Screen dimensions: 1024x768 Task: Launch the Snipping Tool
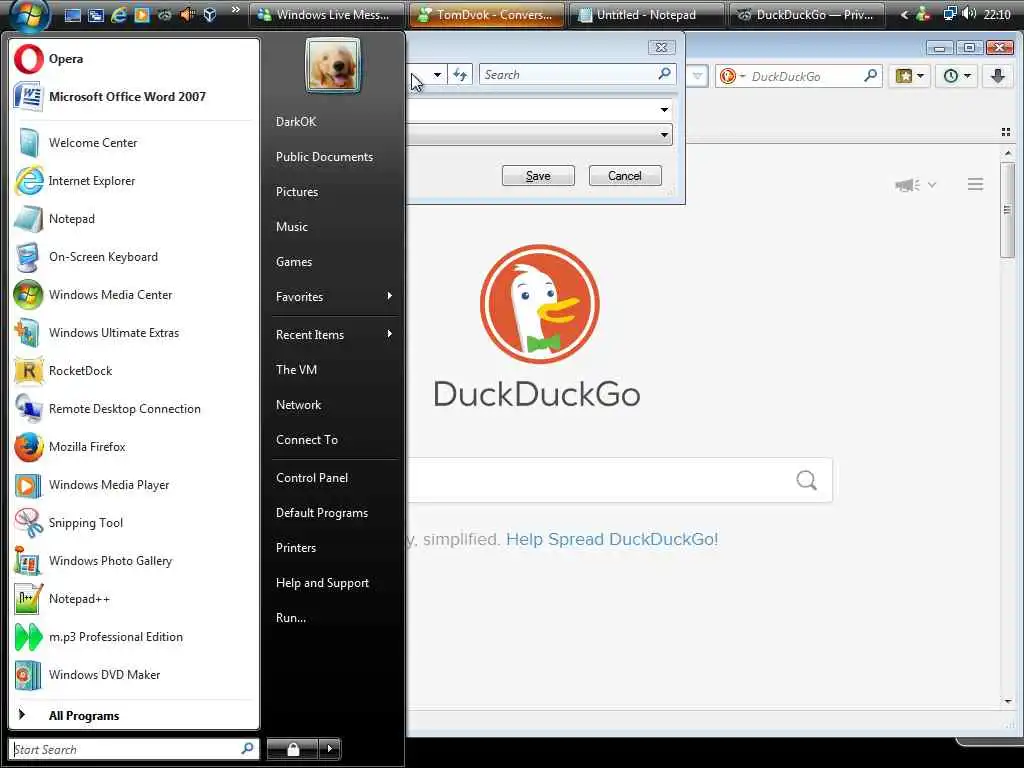point(133,522)
